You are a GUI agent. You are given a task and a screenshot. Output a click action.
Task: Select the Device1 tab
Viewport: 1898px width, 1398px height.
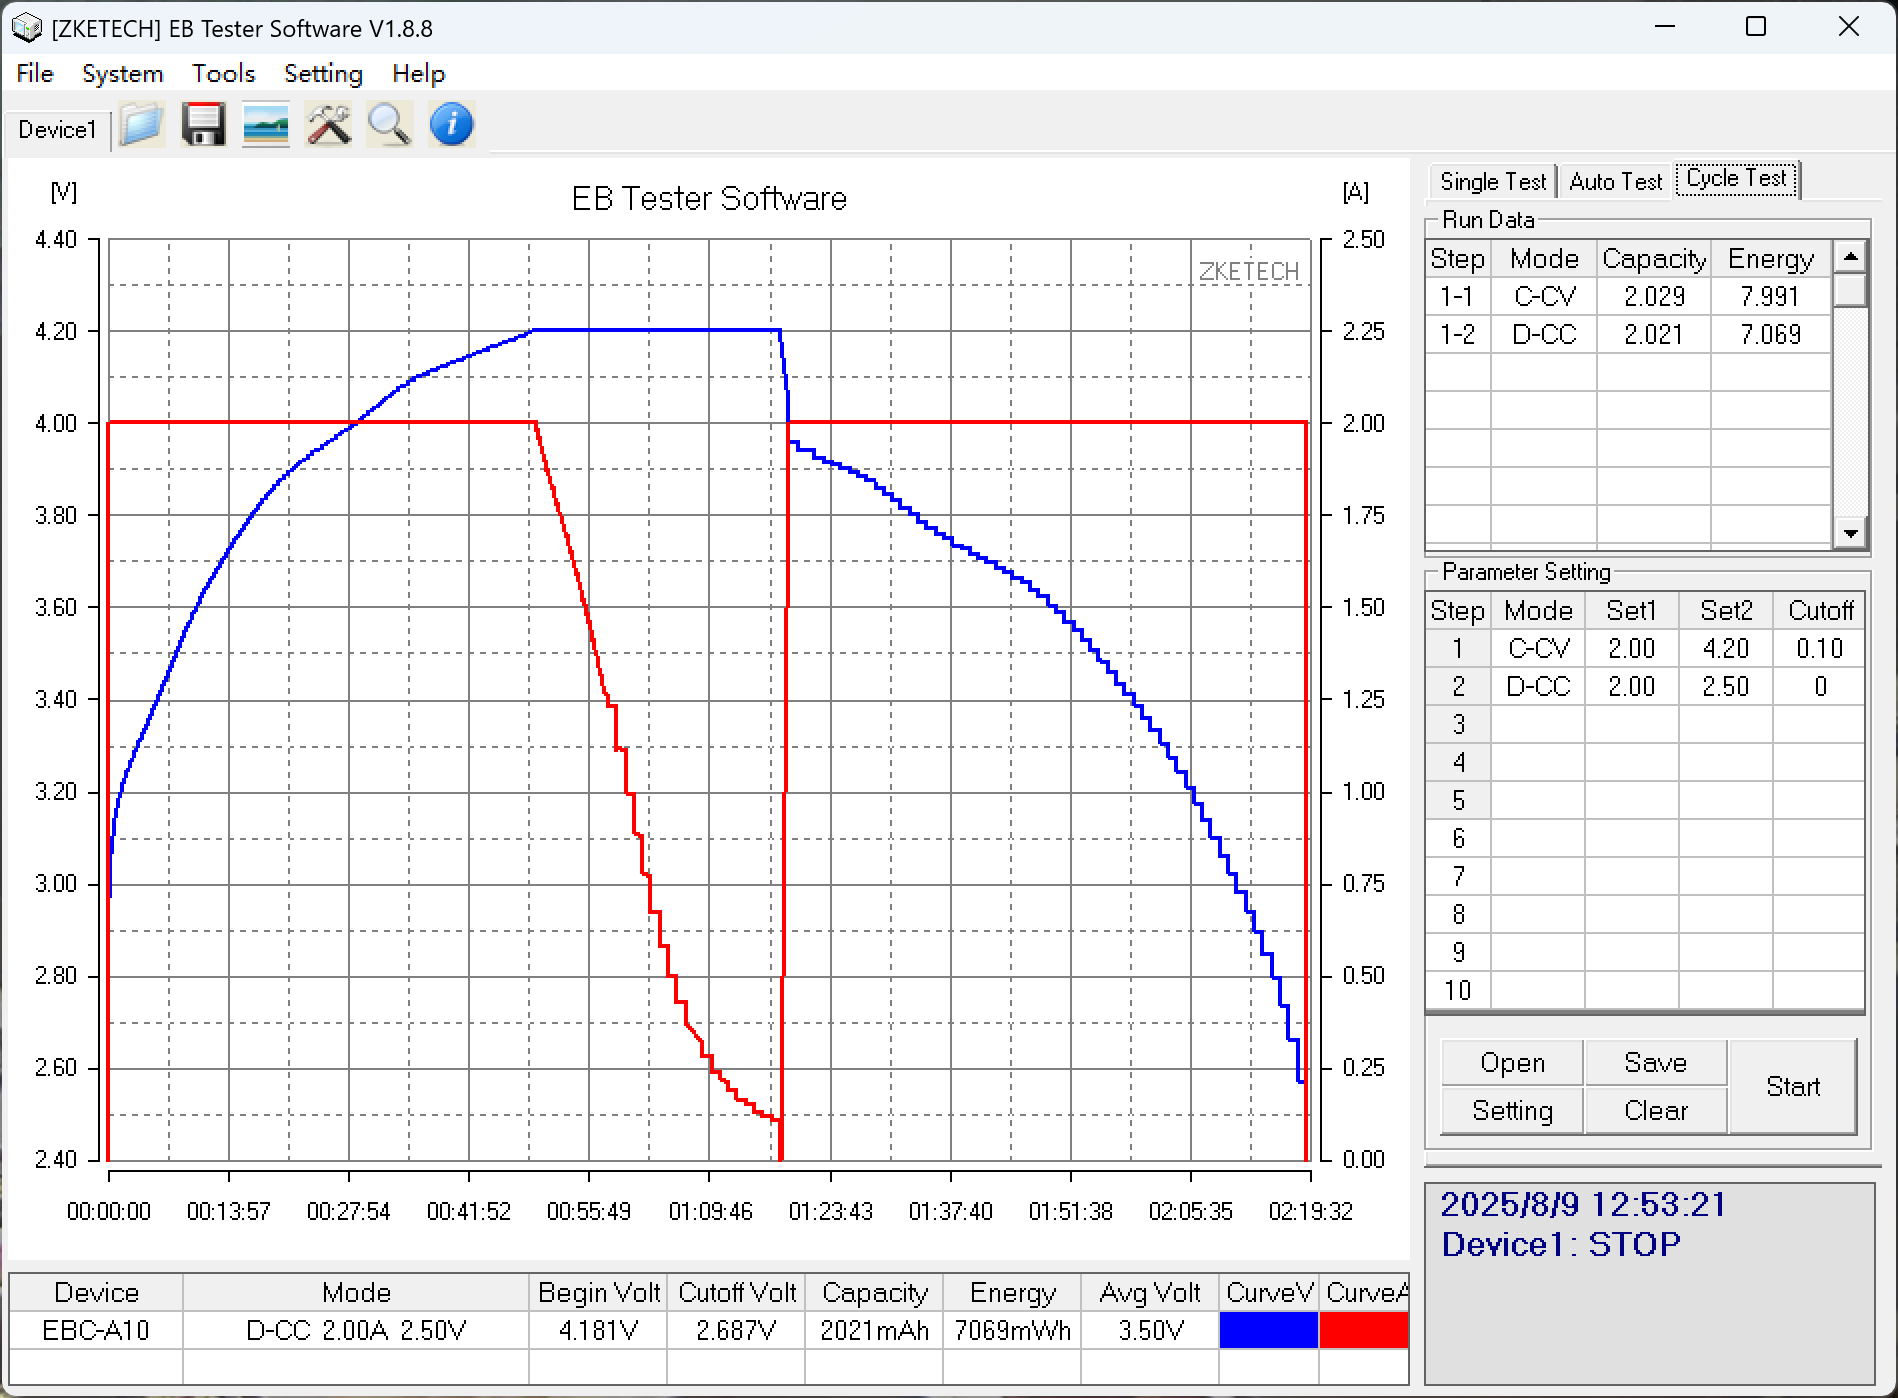57,130
